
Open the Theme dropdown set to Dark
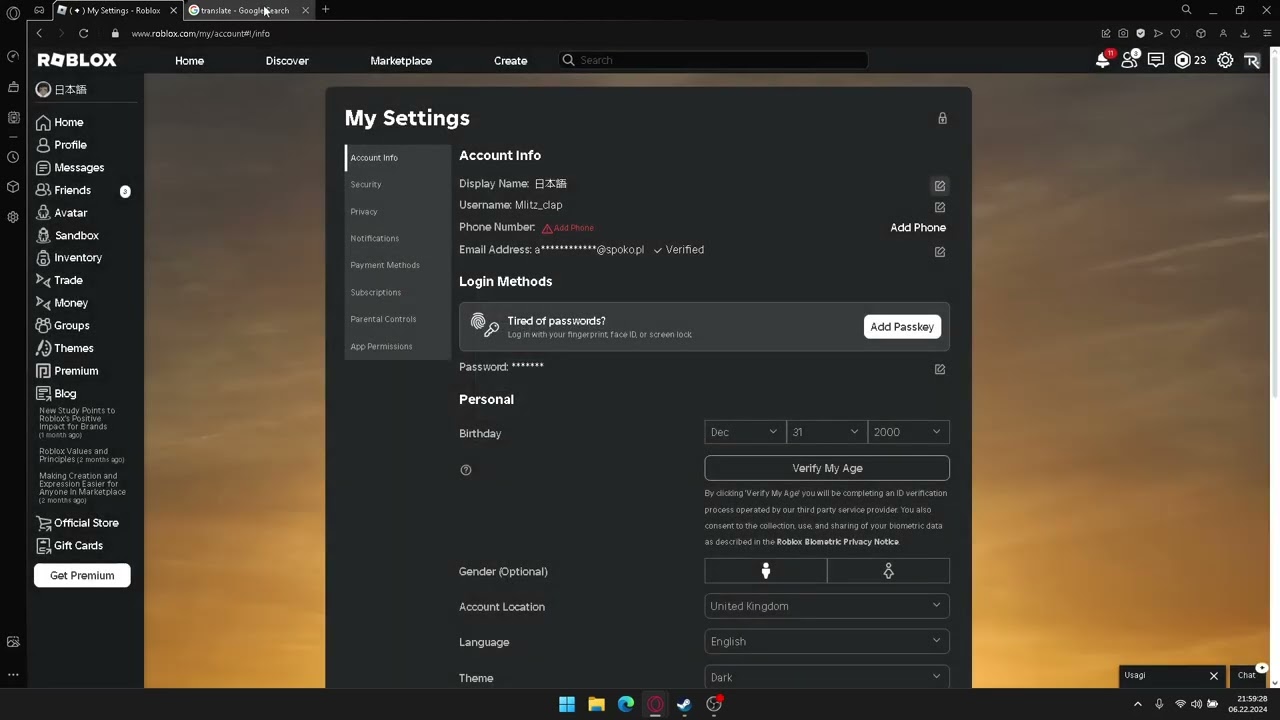click(x=827, y=678)
